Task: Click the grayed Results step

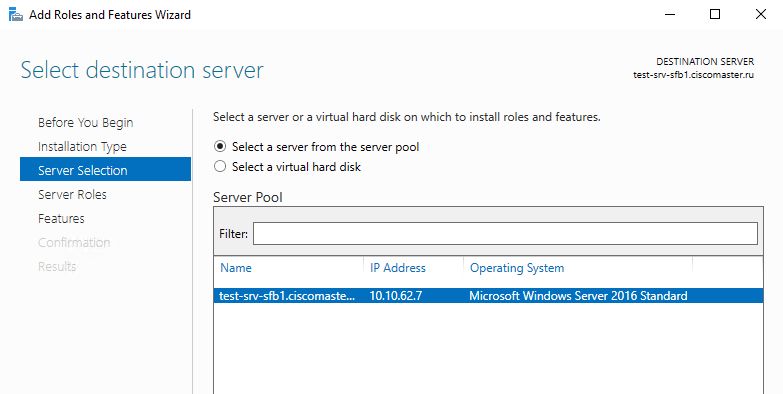Action: click(x=57, y=267)
